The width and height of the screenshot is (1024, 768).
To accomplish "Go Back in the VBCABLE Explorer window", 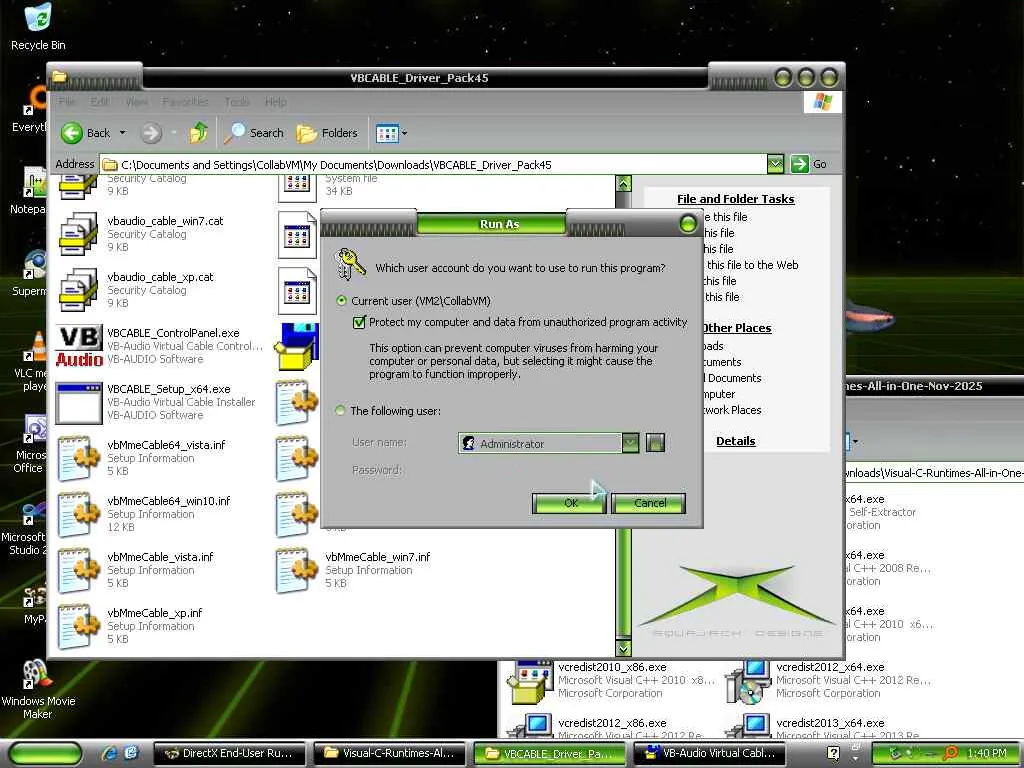I will [86, 133].
